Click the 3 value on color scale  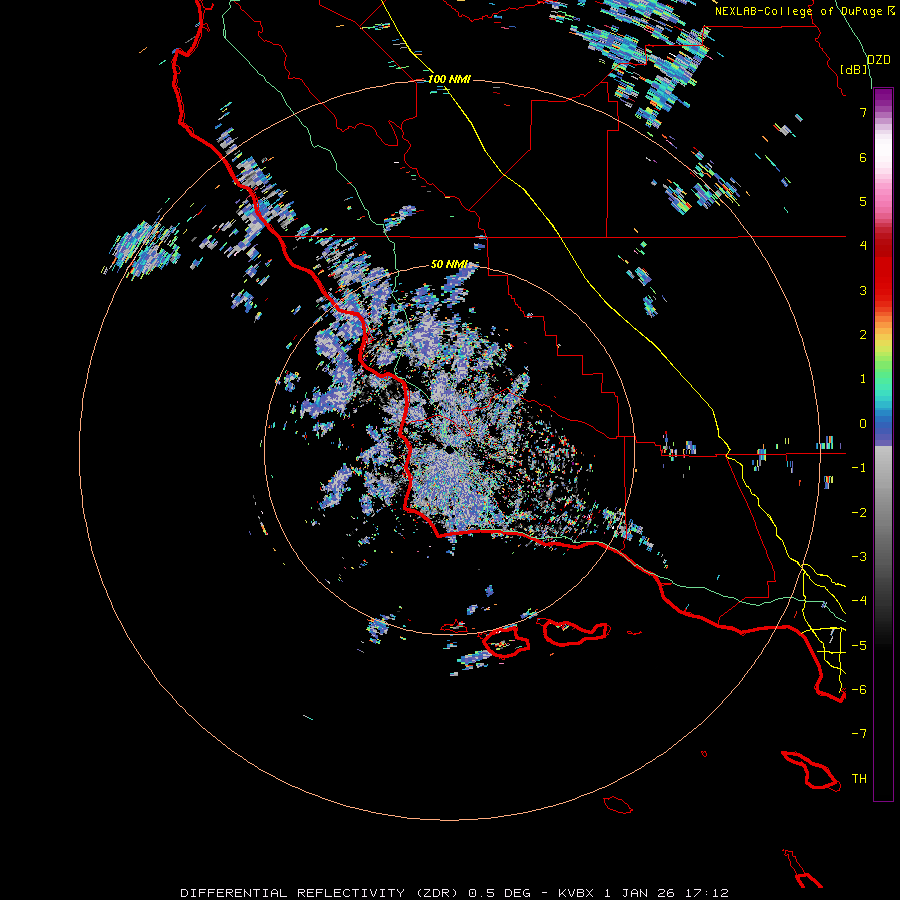point(863,290)
